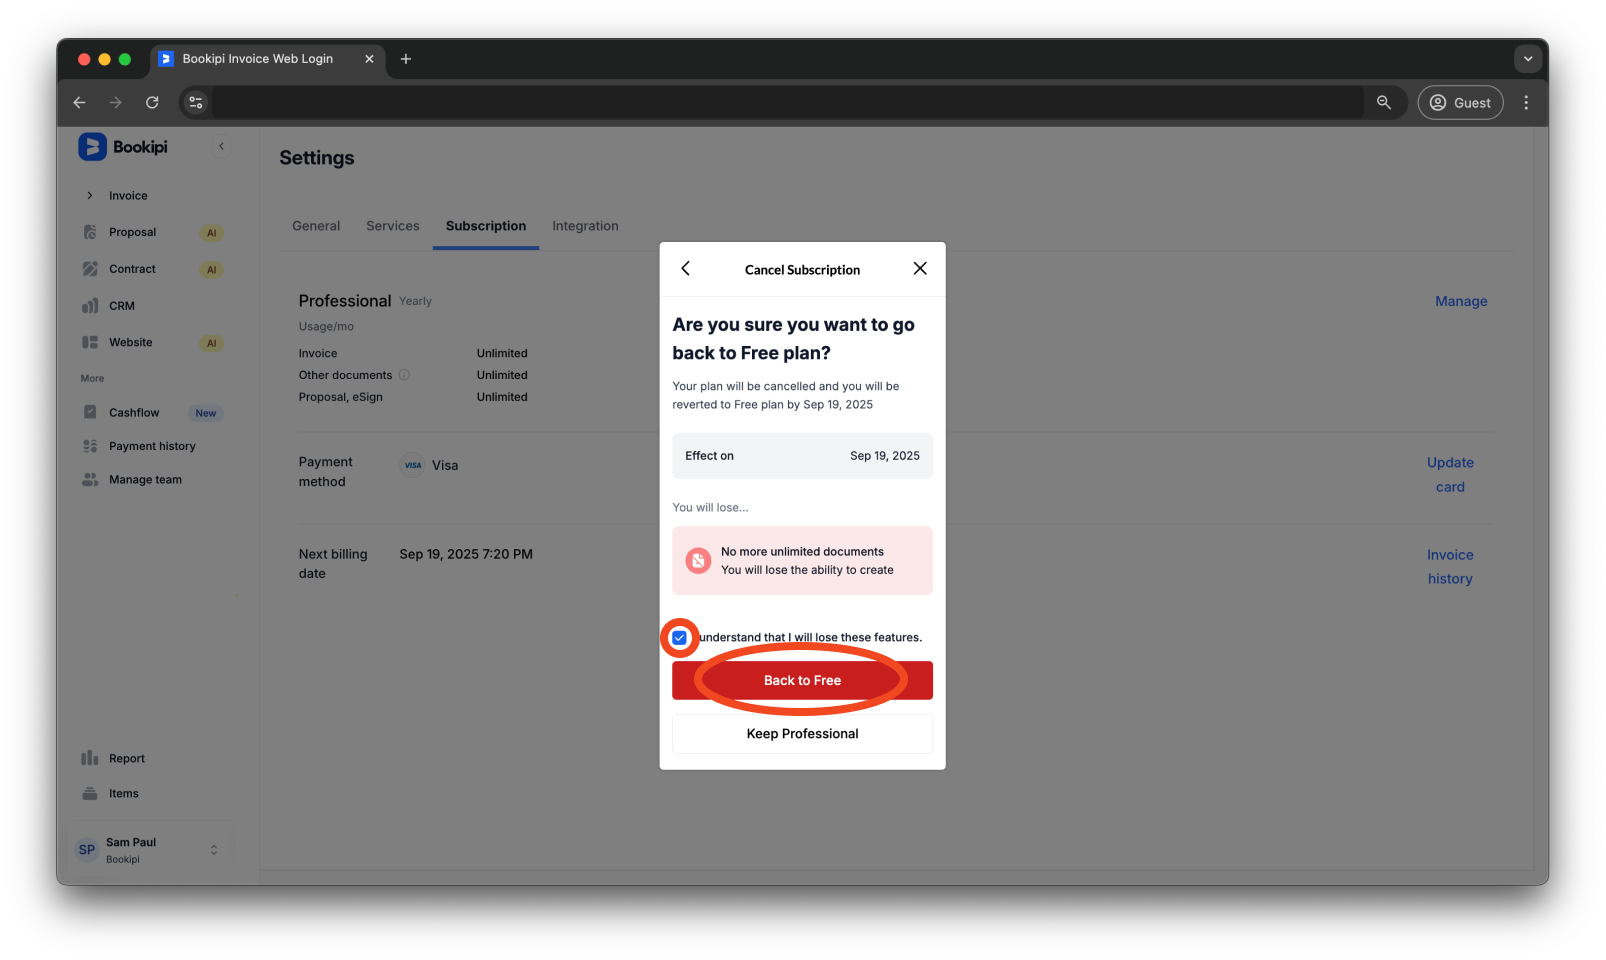
Task: Expand the Invoice sidebar item
Action: click(x=89, y=195)
